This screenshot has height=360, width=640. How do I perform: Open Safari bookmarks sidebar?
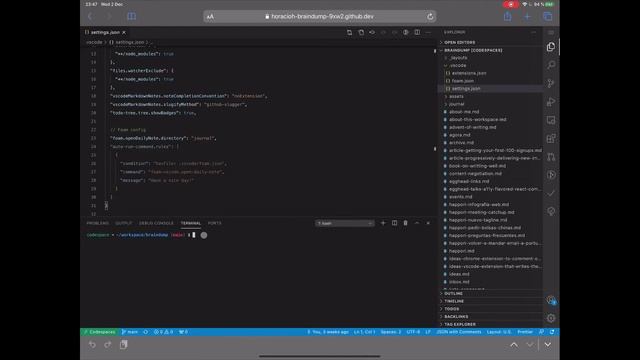pyautogui.click(x=131, y=16)
